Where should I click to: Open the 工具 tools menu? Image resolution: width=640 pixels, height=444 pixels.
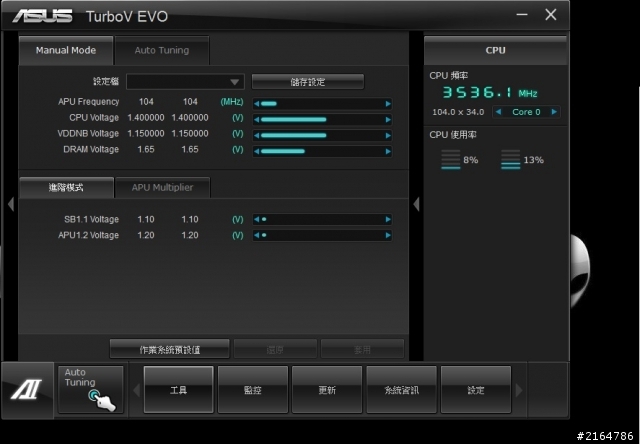click(178, 390)
